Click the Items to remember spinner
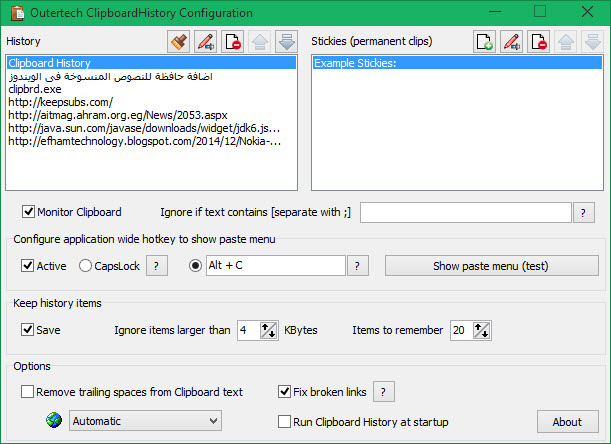Screen dimensions: 611x444 point(482,330)
